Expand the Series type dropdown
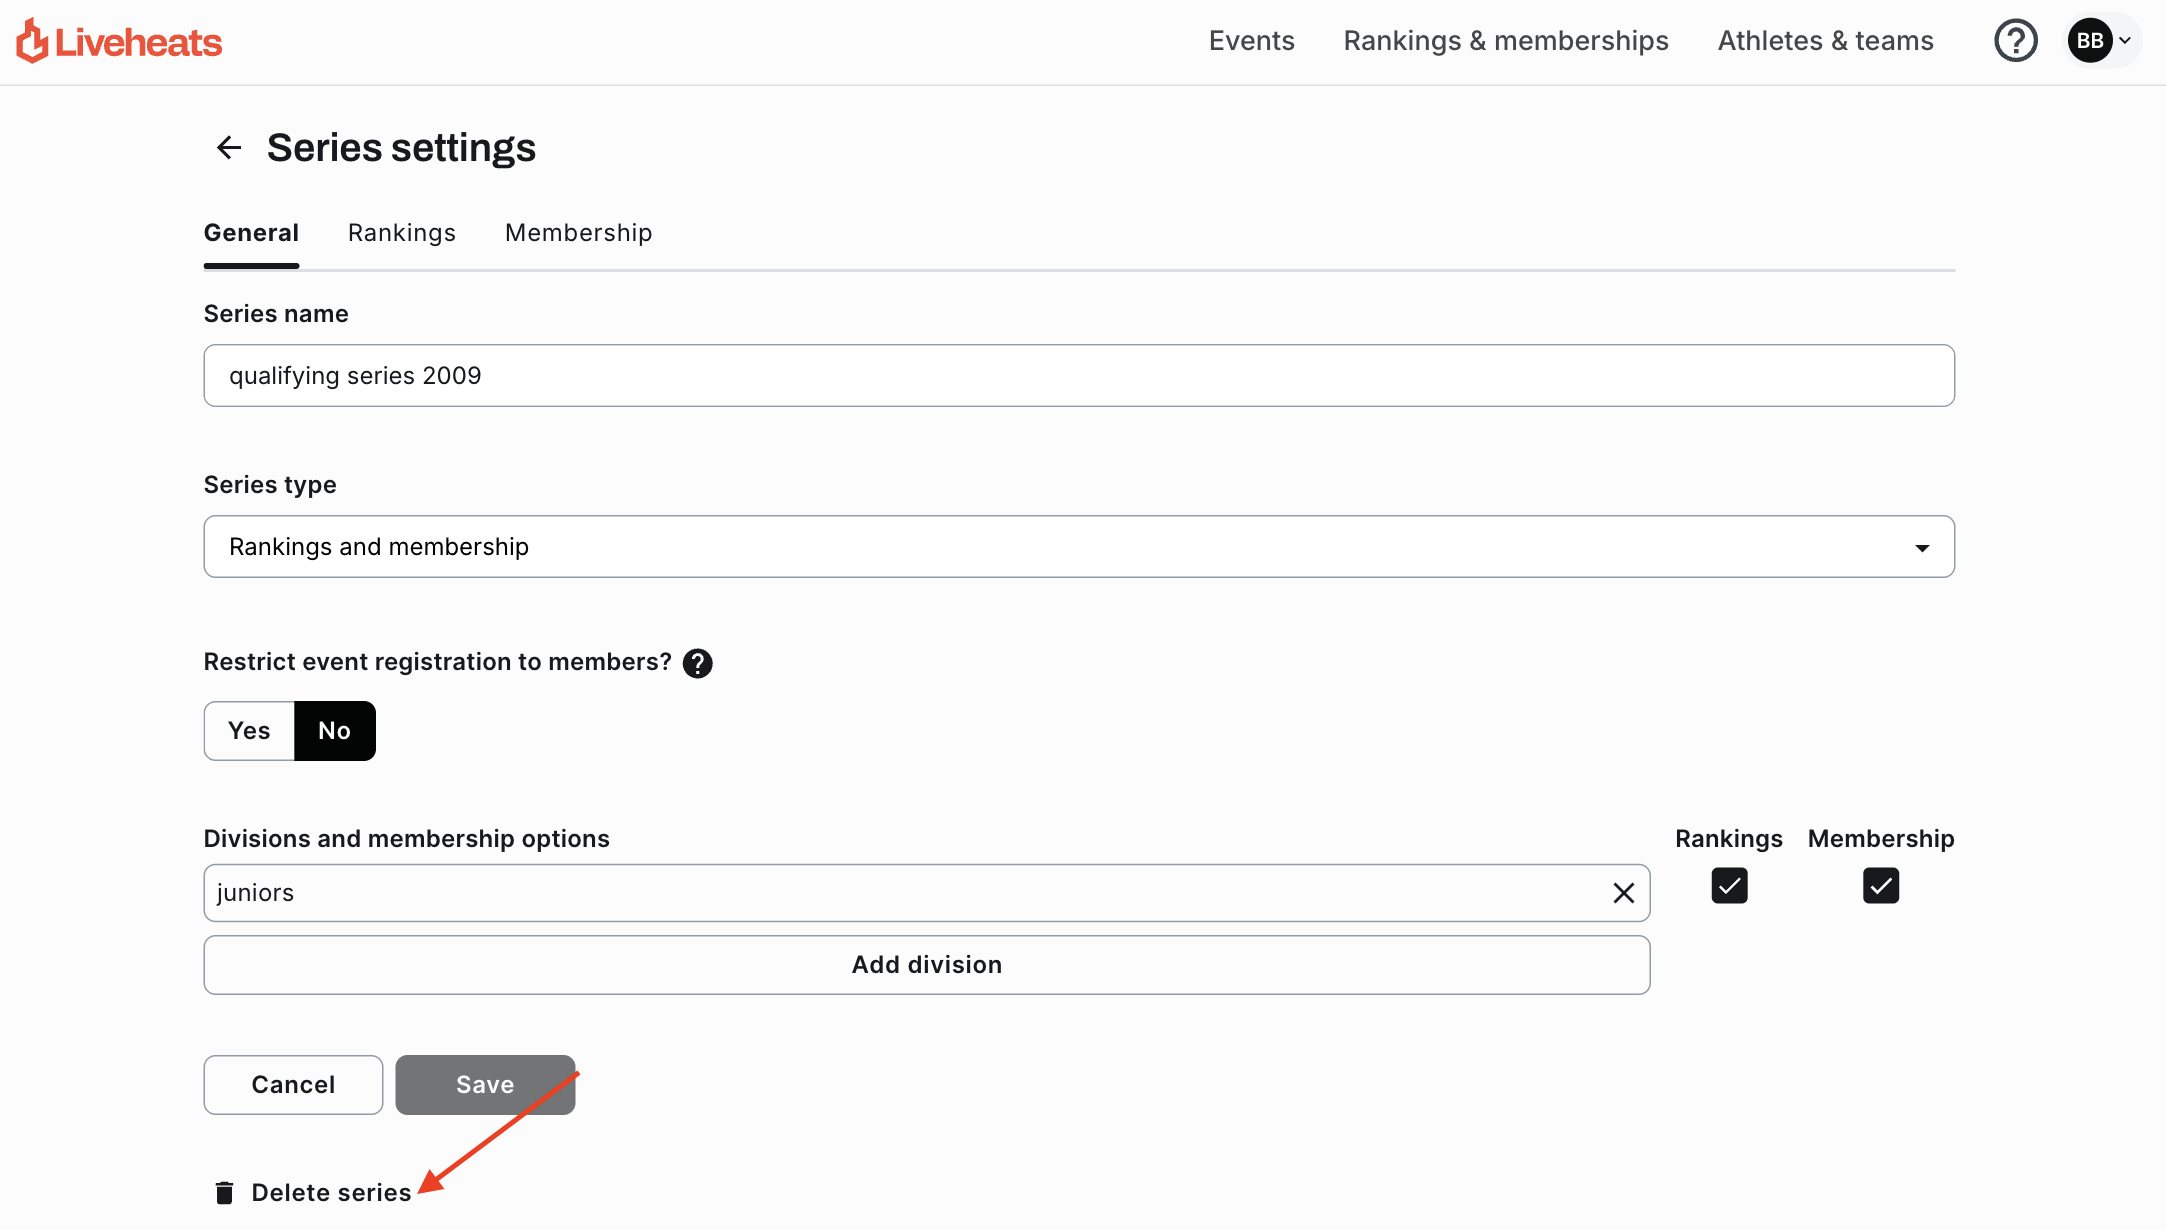The width and height of the screenshot is (2166, 1230). pyautogui.click(x=1079, y=547)
